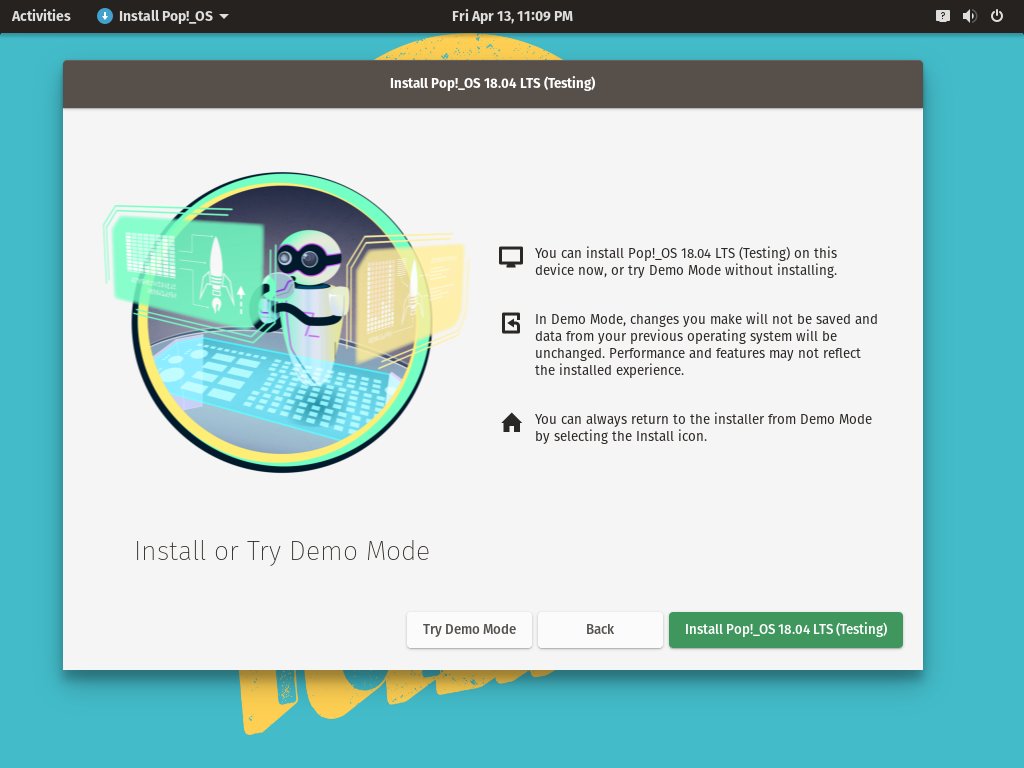This screenshot has width=1024, height=768.
Task: Open the power menu icon
Action: [997, 16]
